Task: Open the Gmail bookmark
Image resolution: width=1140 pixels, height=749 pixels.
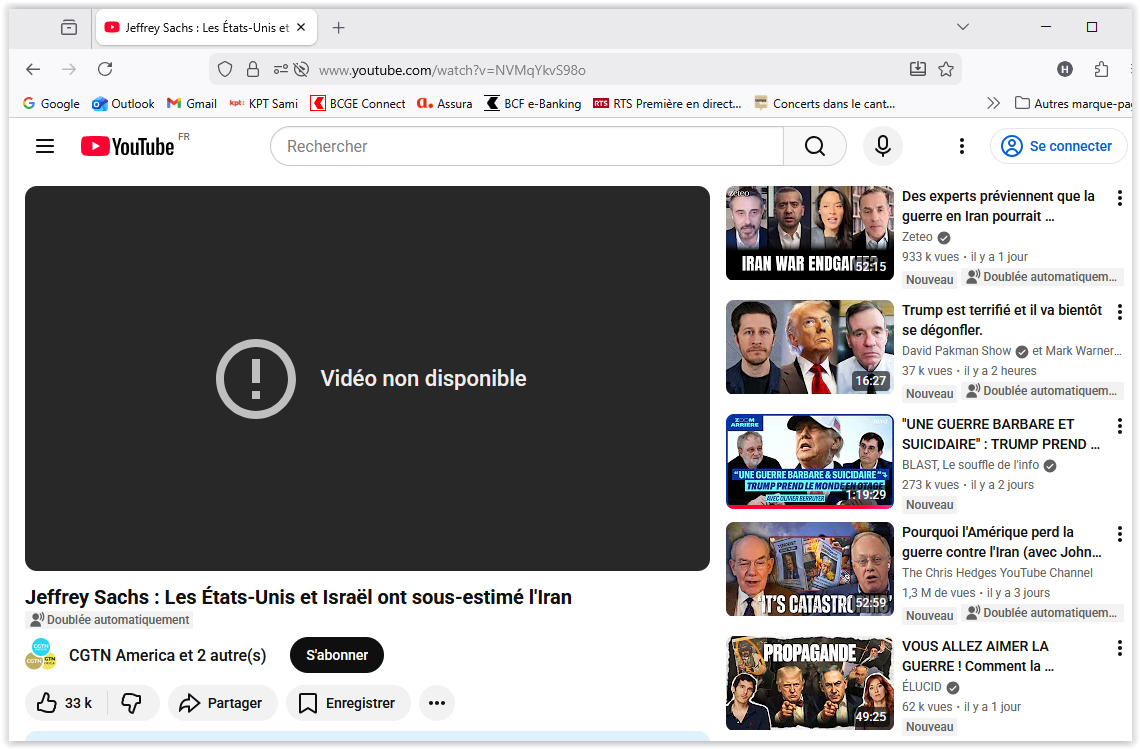Action: click(191, 103)
